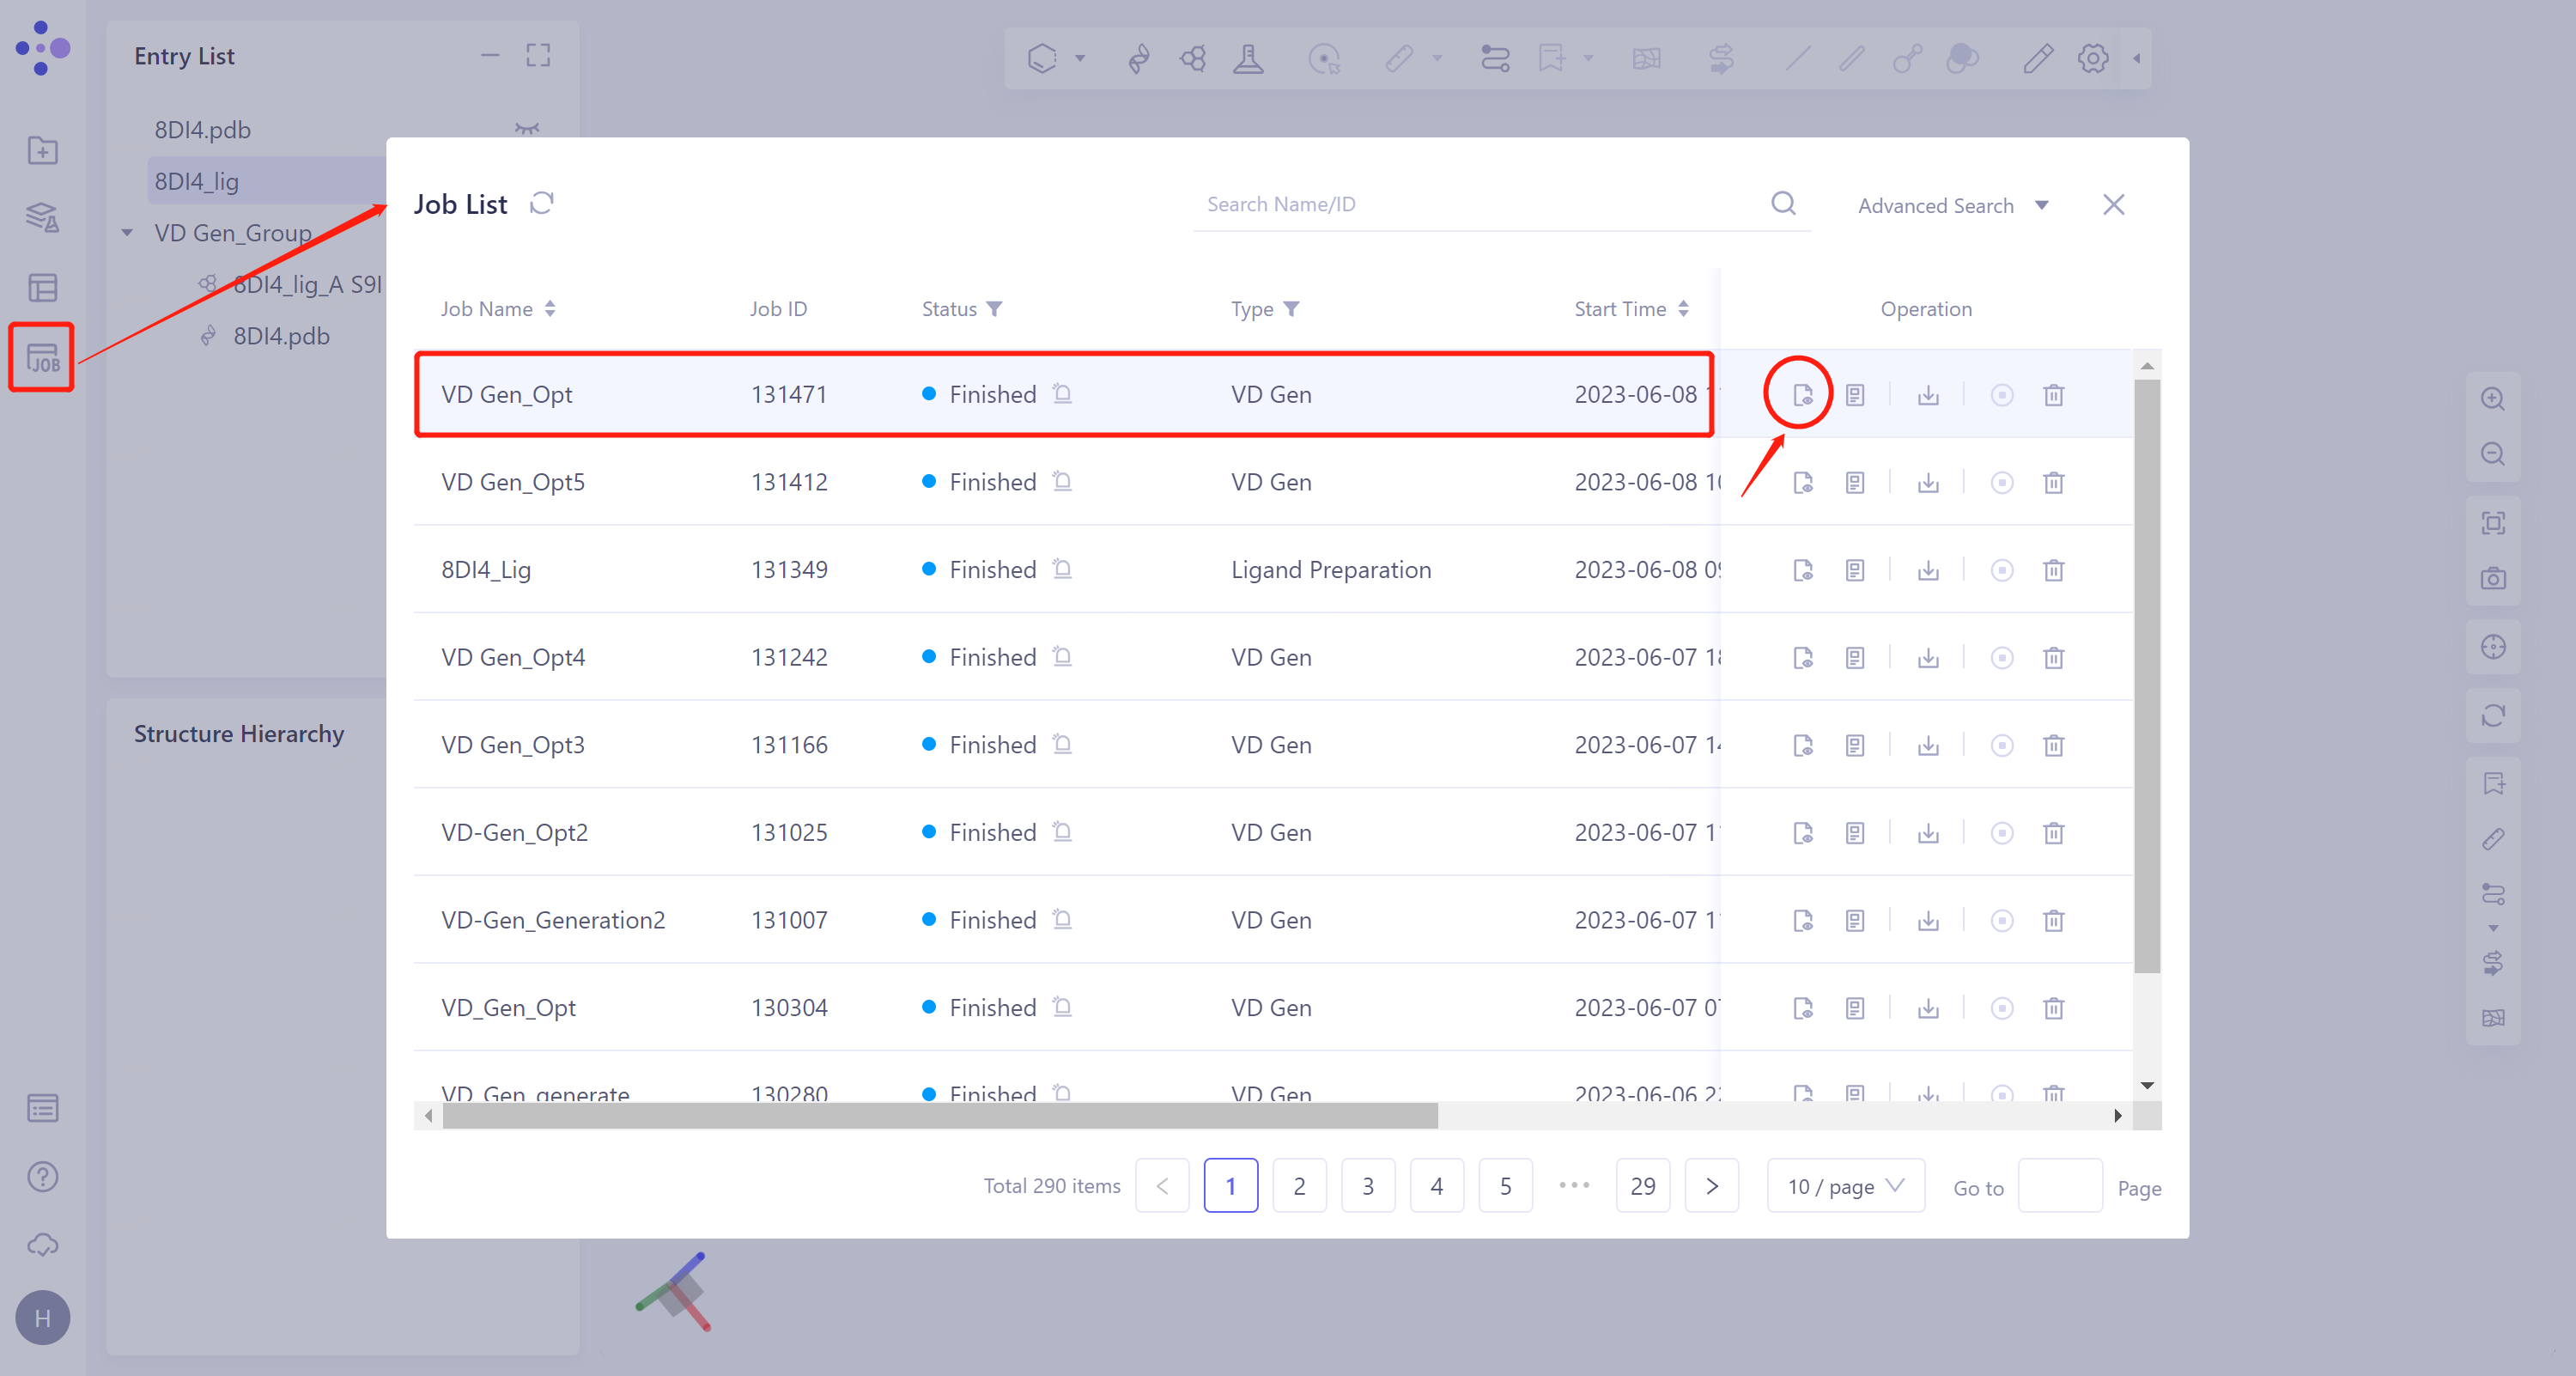Click view-results icon for VD Gen_Opt job
Screen dimensions: 2576x1376
tap(1802, 395)
